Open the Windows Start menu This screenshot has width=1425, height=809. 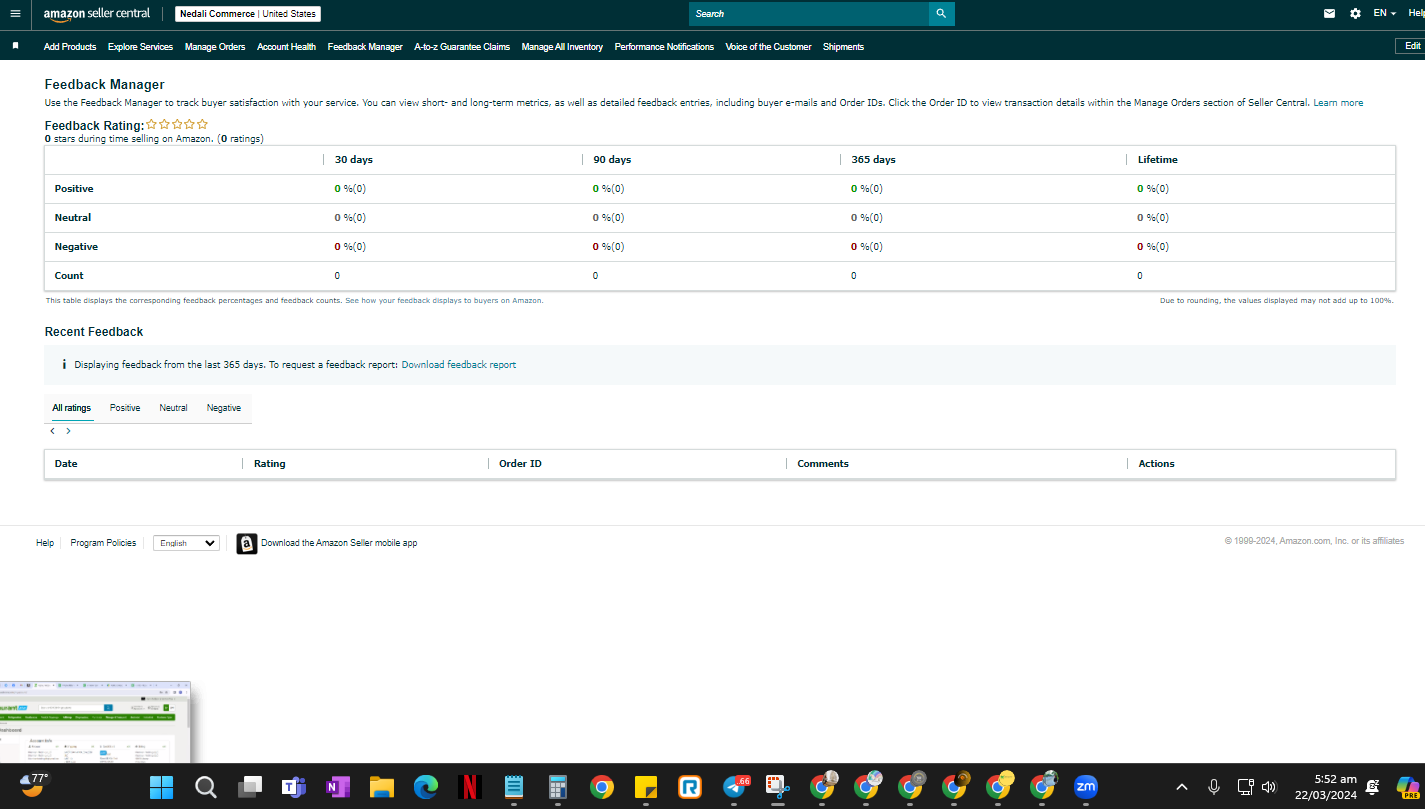[x=161, y=787]
